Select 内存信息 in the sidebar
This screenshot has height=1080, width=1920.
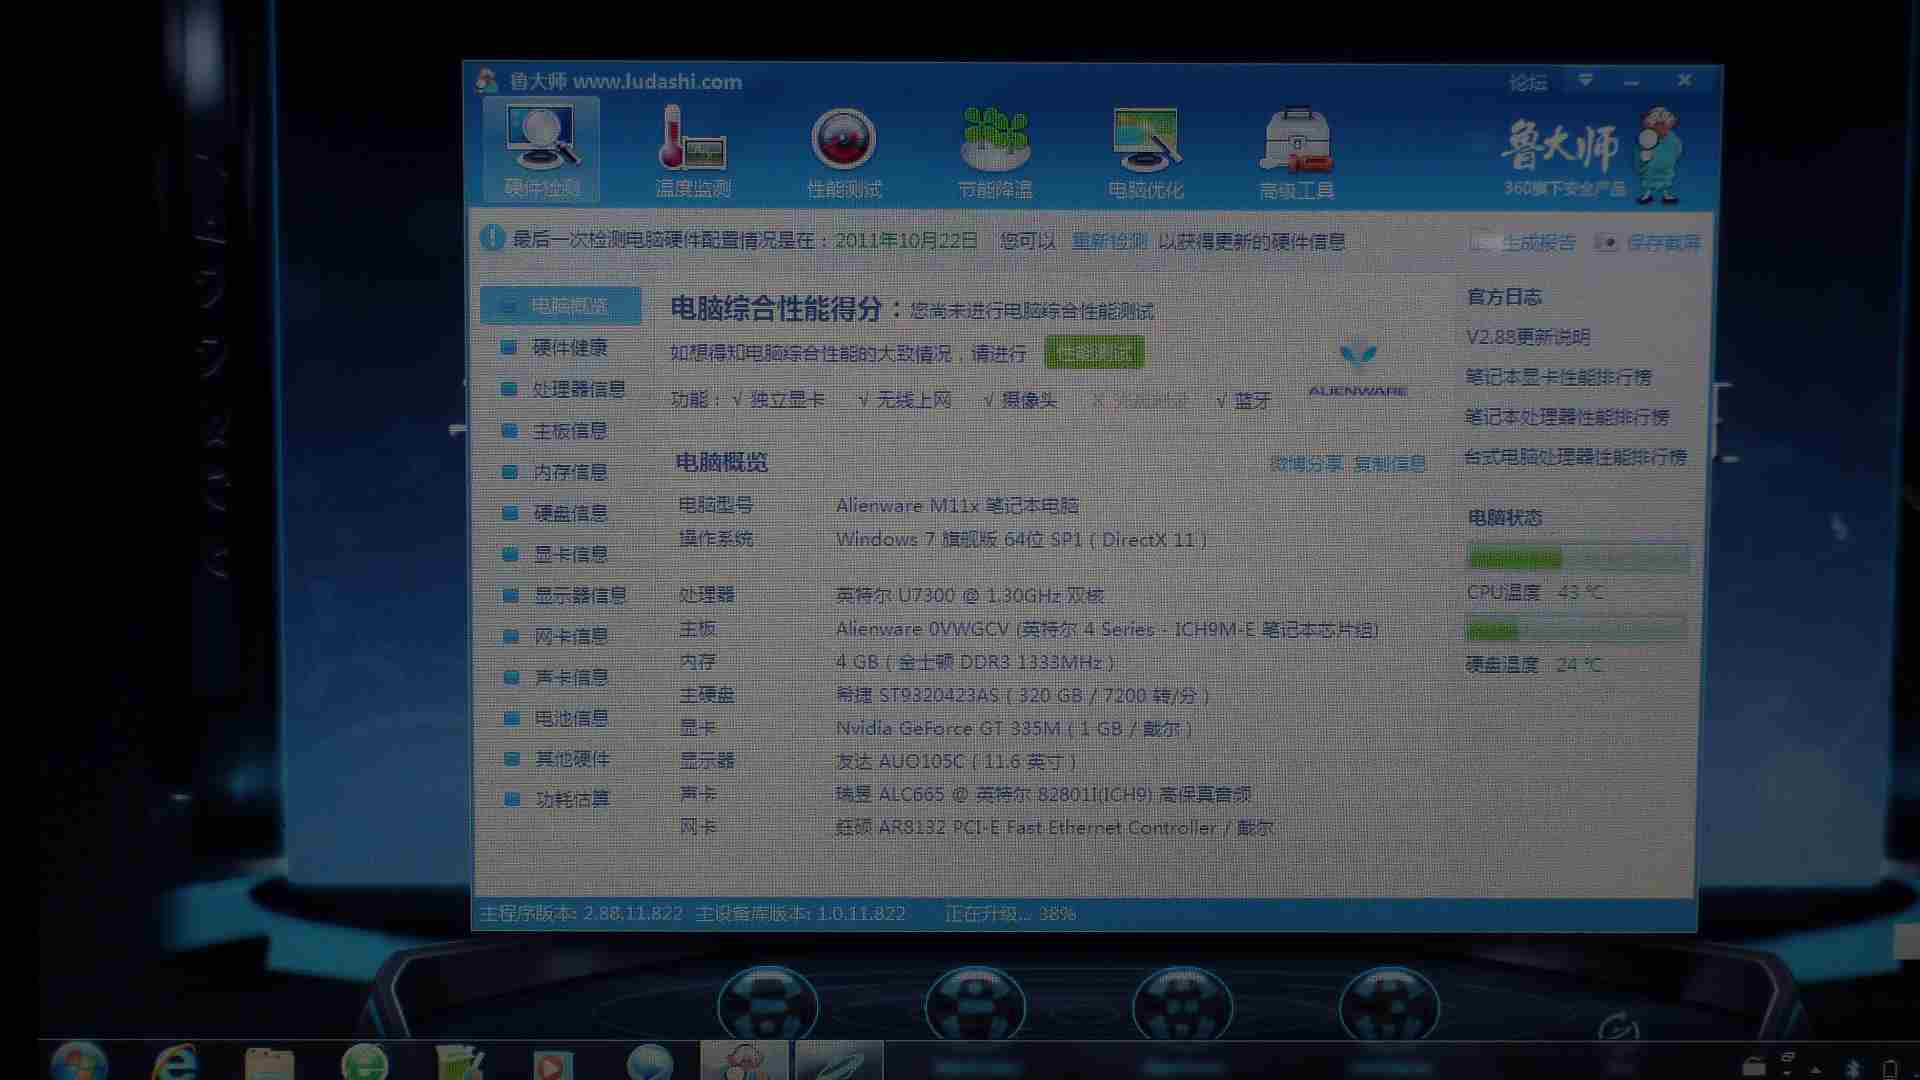[556, 472]
